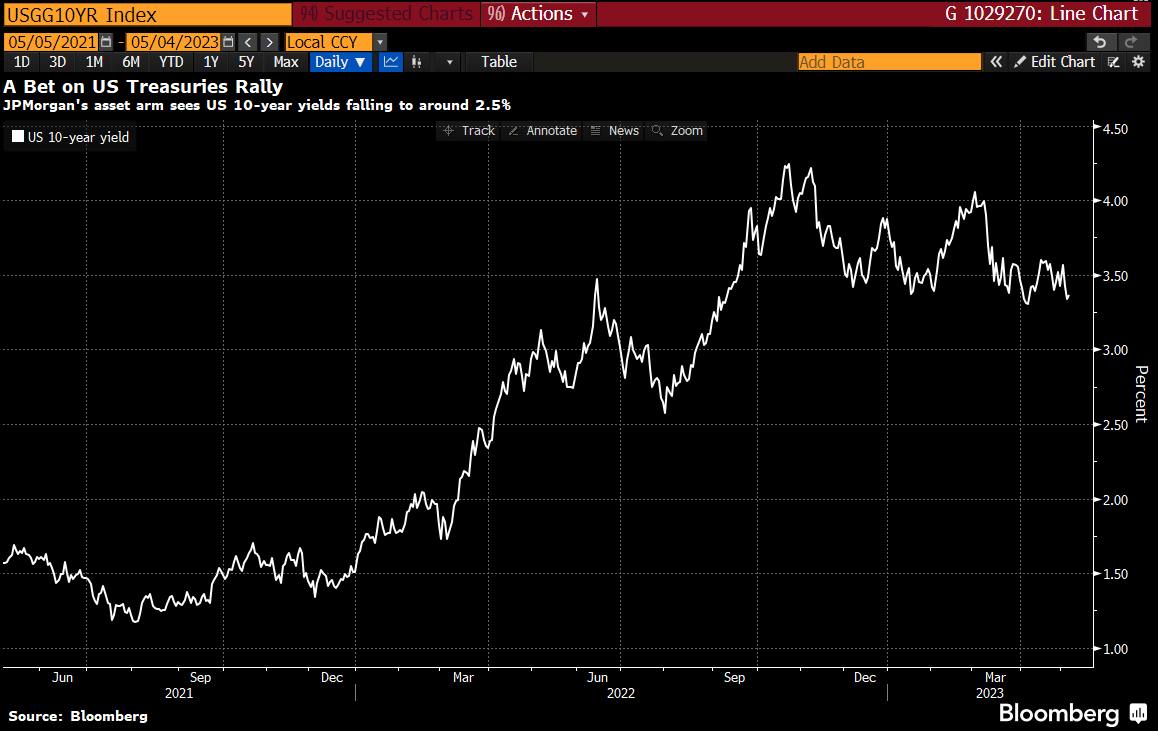Open the start date calendar picker
Image resolution: width=1158 pixels, height=731 pixels.
[106, 42]
